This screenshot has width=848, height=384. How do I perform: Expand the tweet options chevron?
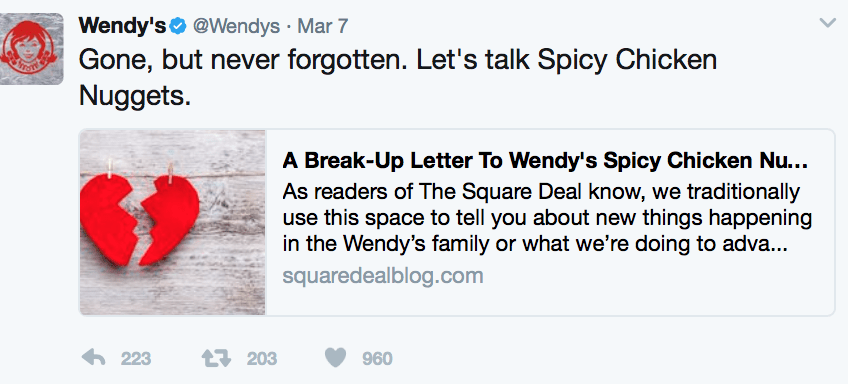click(828, 23)
